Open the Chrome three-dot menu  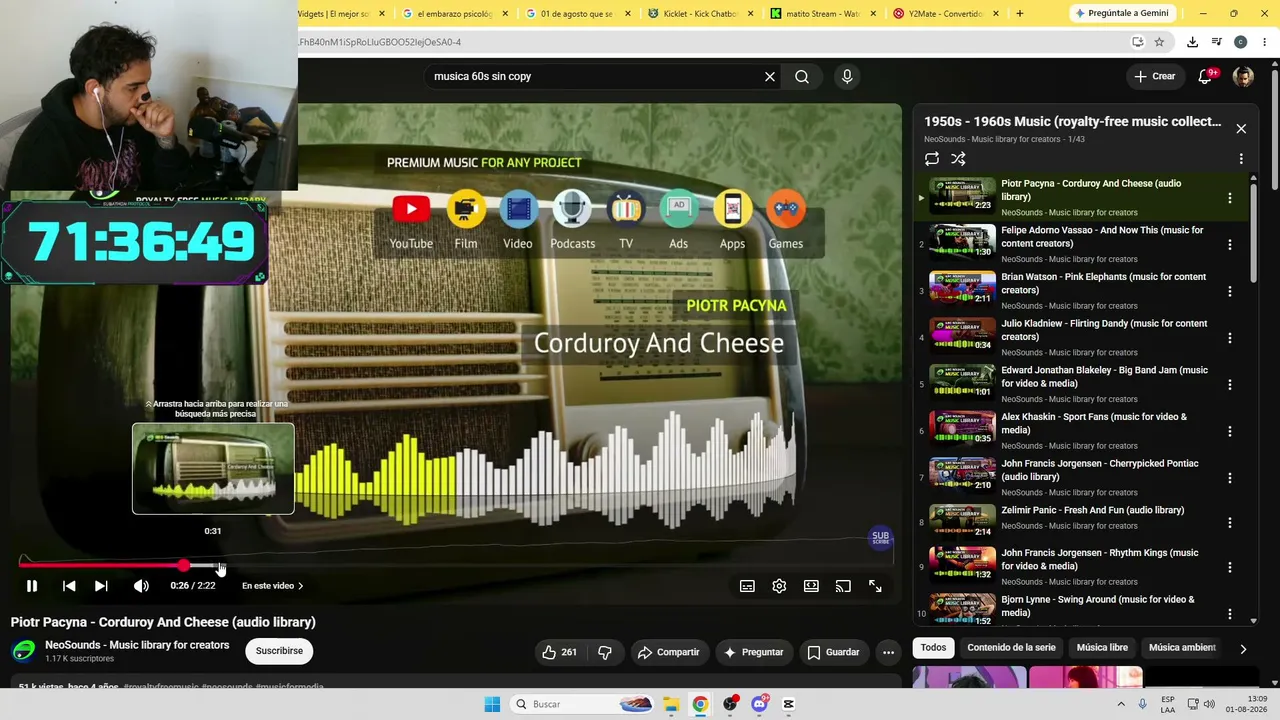pos(1265,42)
